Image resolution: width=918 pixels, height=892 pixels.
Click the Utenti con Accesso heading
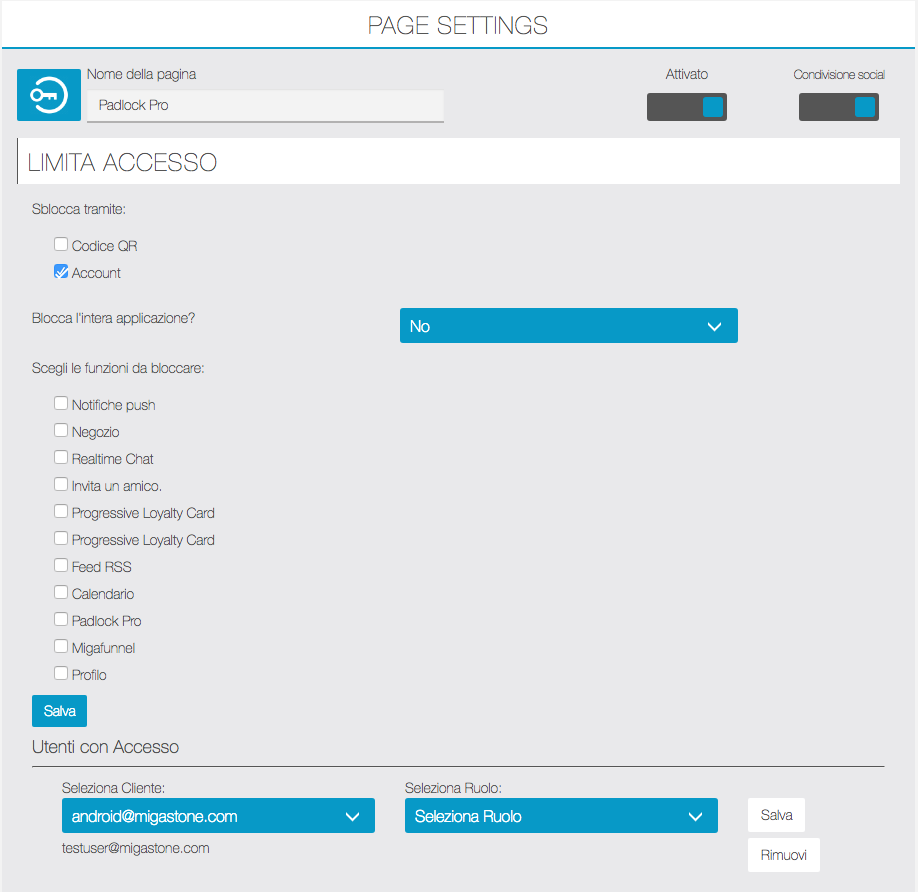(105, 747)
